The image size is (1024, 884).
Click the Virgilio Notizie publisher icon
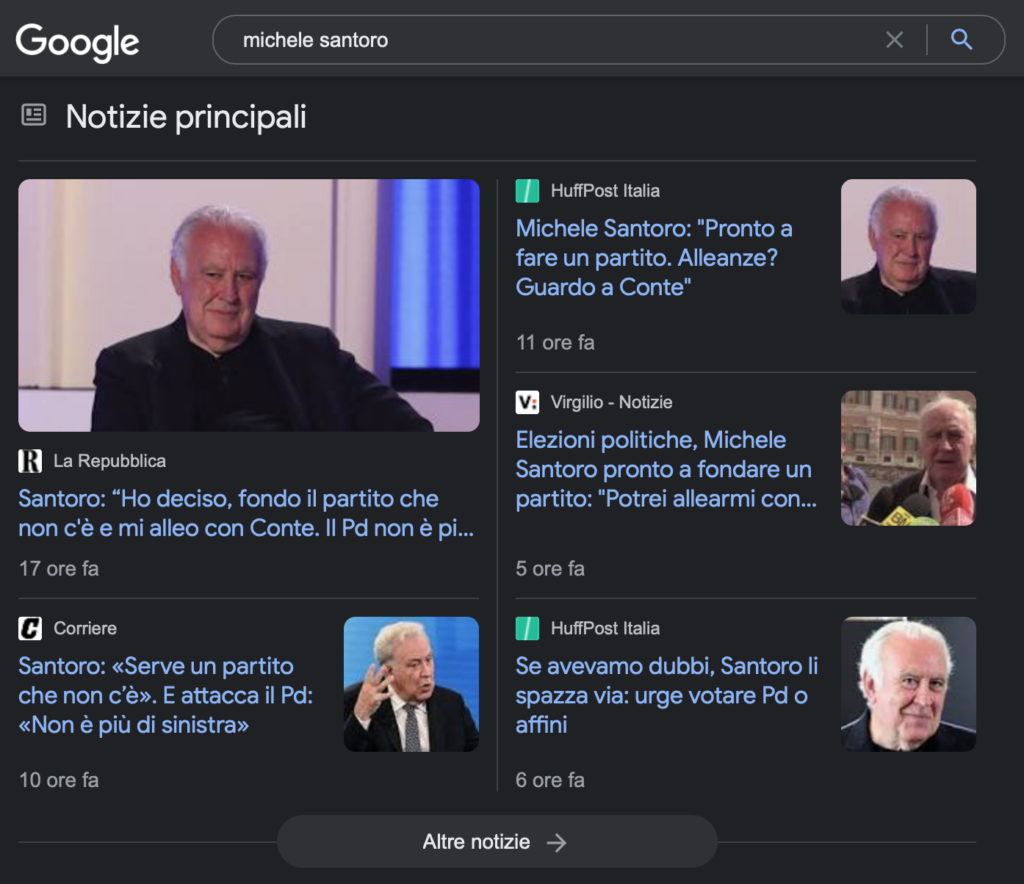click(x=527, y=402)
